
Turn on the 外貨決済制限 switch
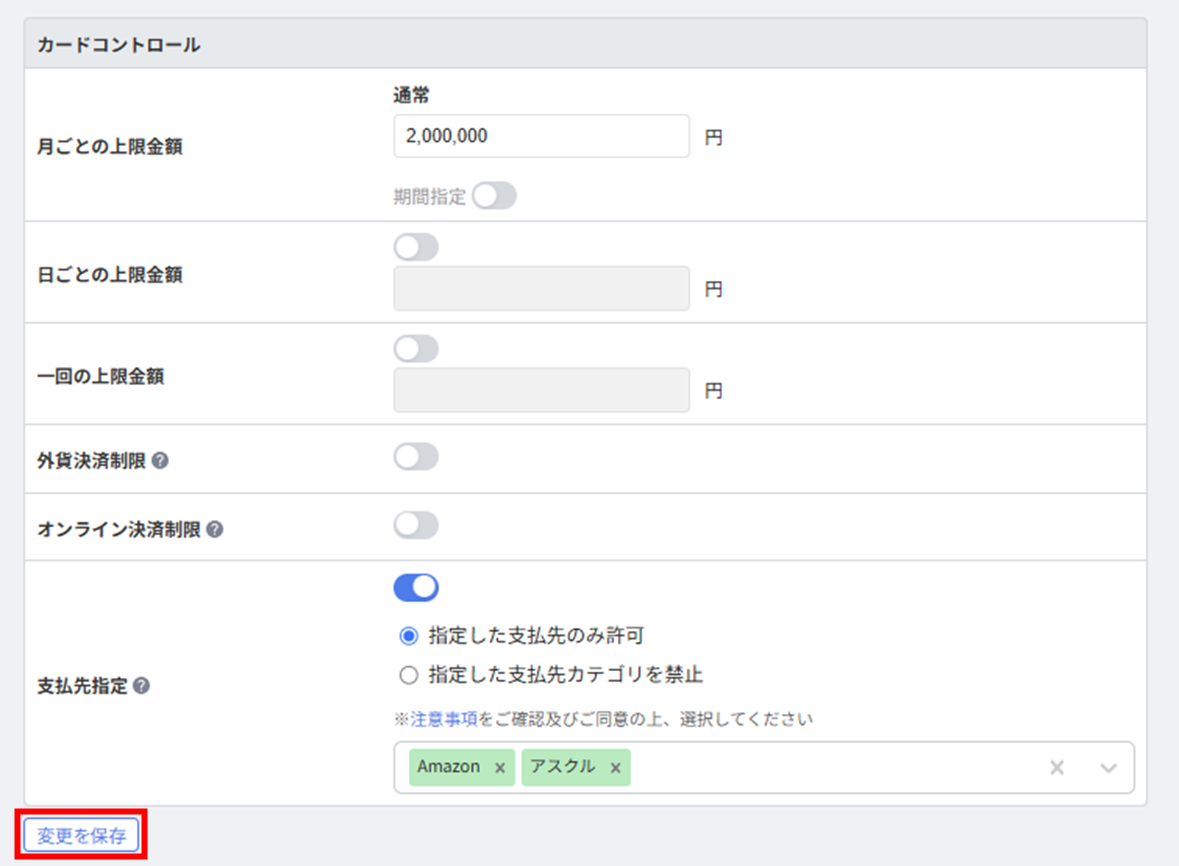pyautogui.click(x=416, y=456)
